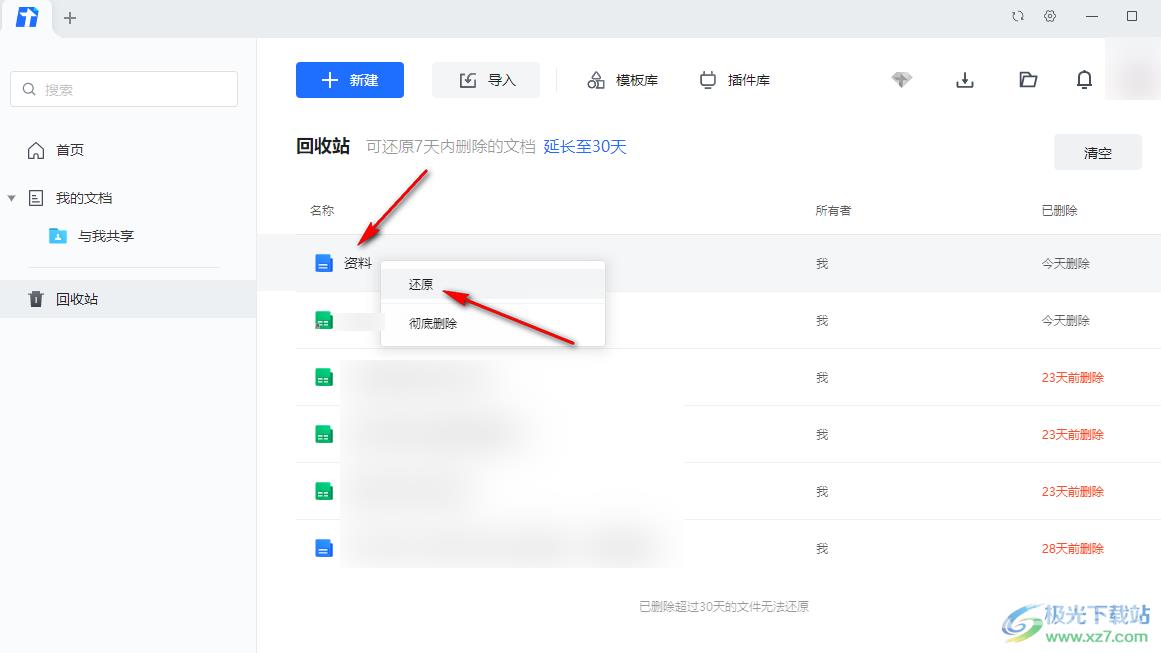Image resolution: width=1161 pixels, height=653 pixels.
Task: Open the folder icon in toolbar
Action: (1028, 79)
